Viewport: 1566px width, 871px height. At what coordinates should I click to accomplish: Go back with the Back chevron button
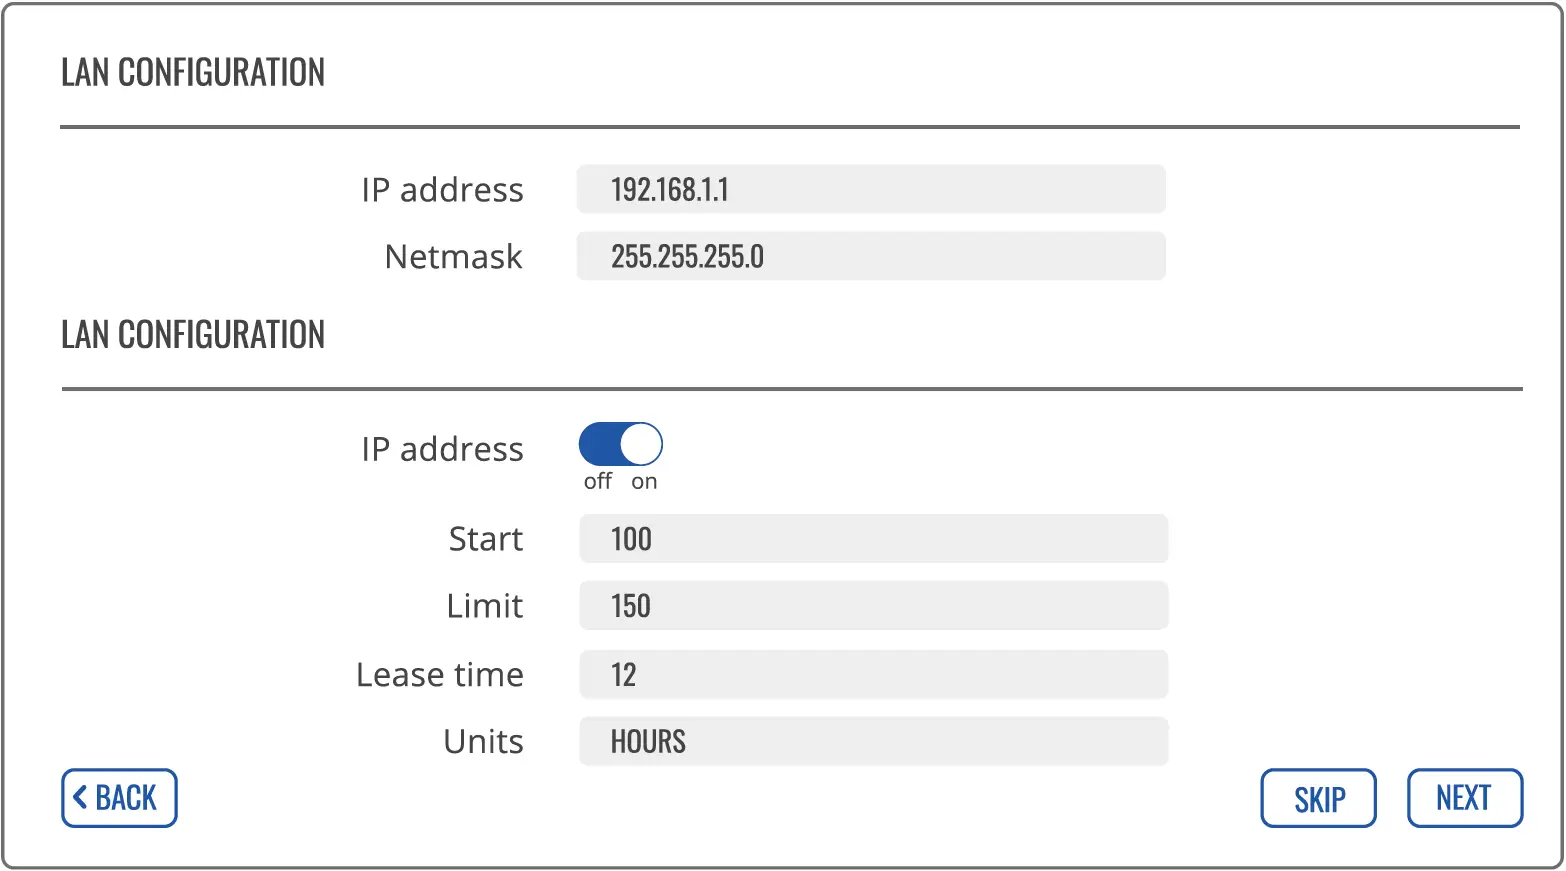(x=119, y=798)
